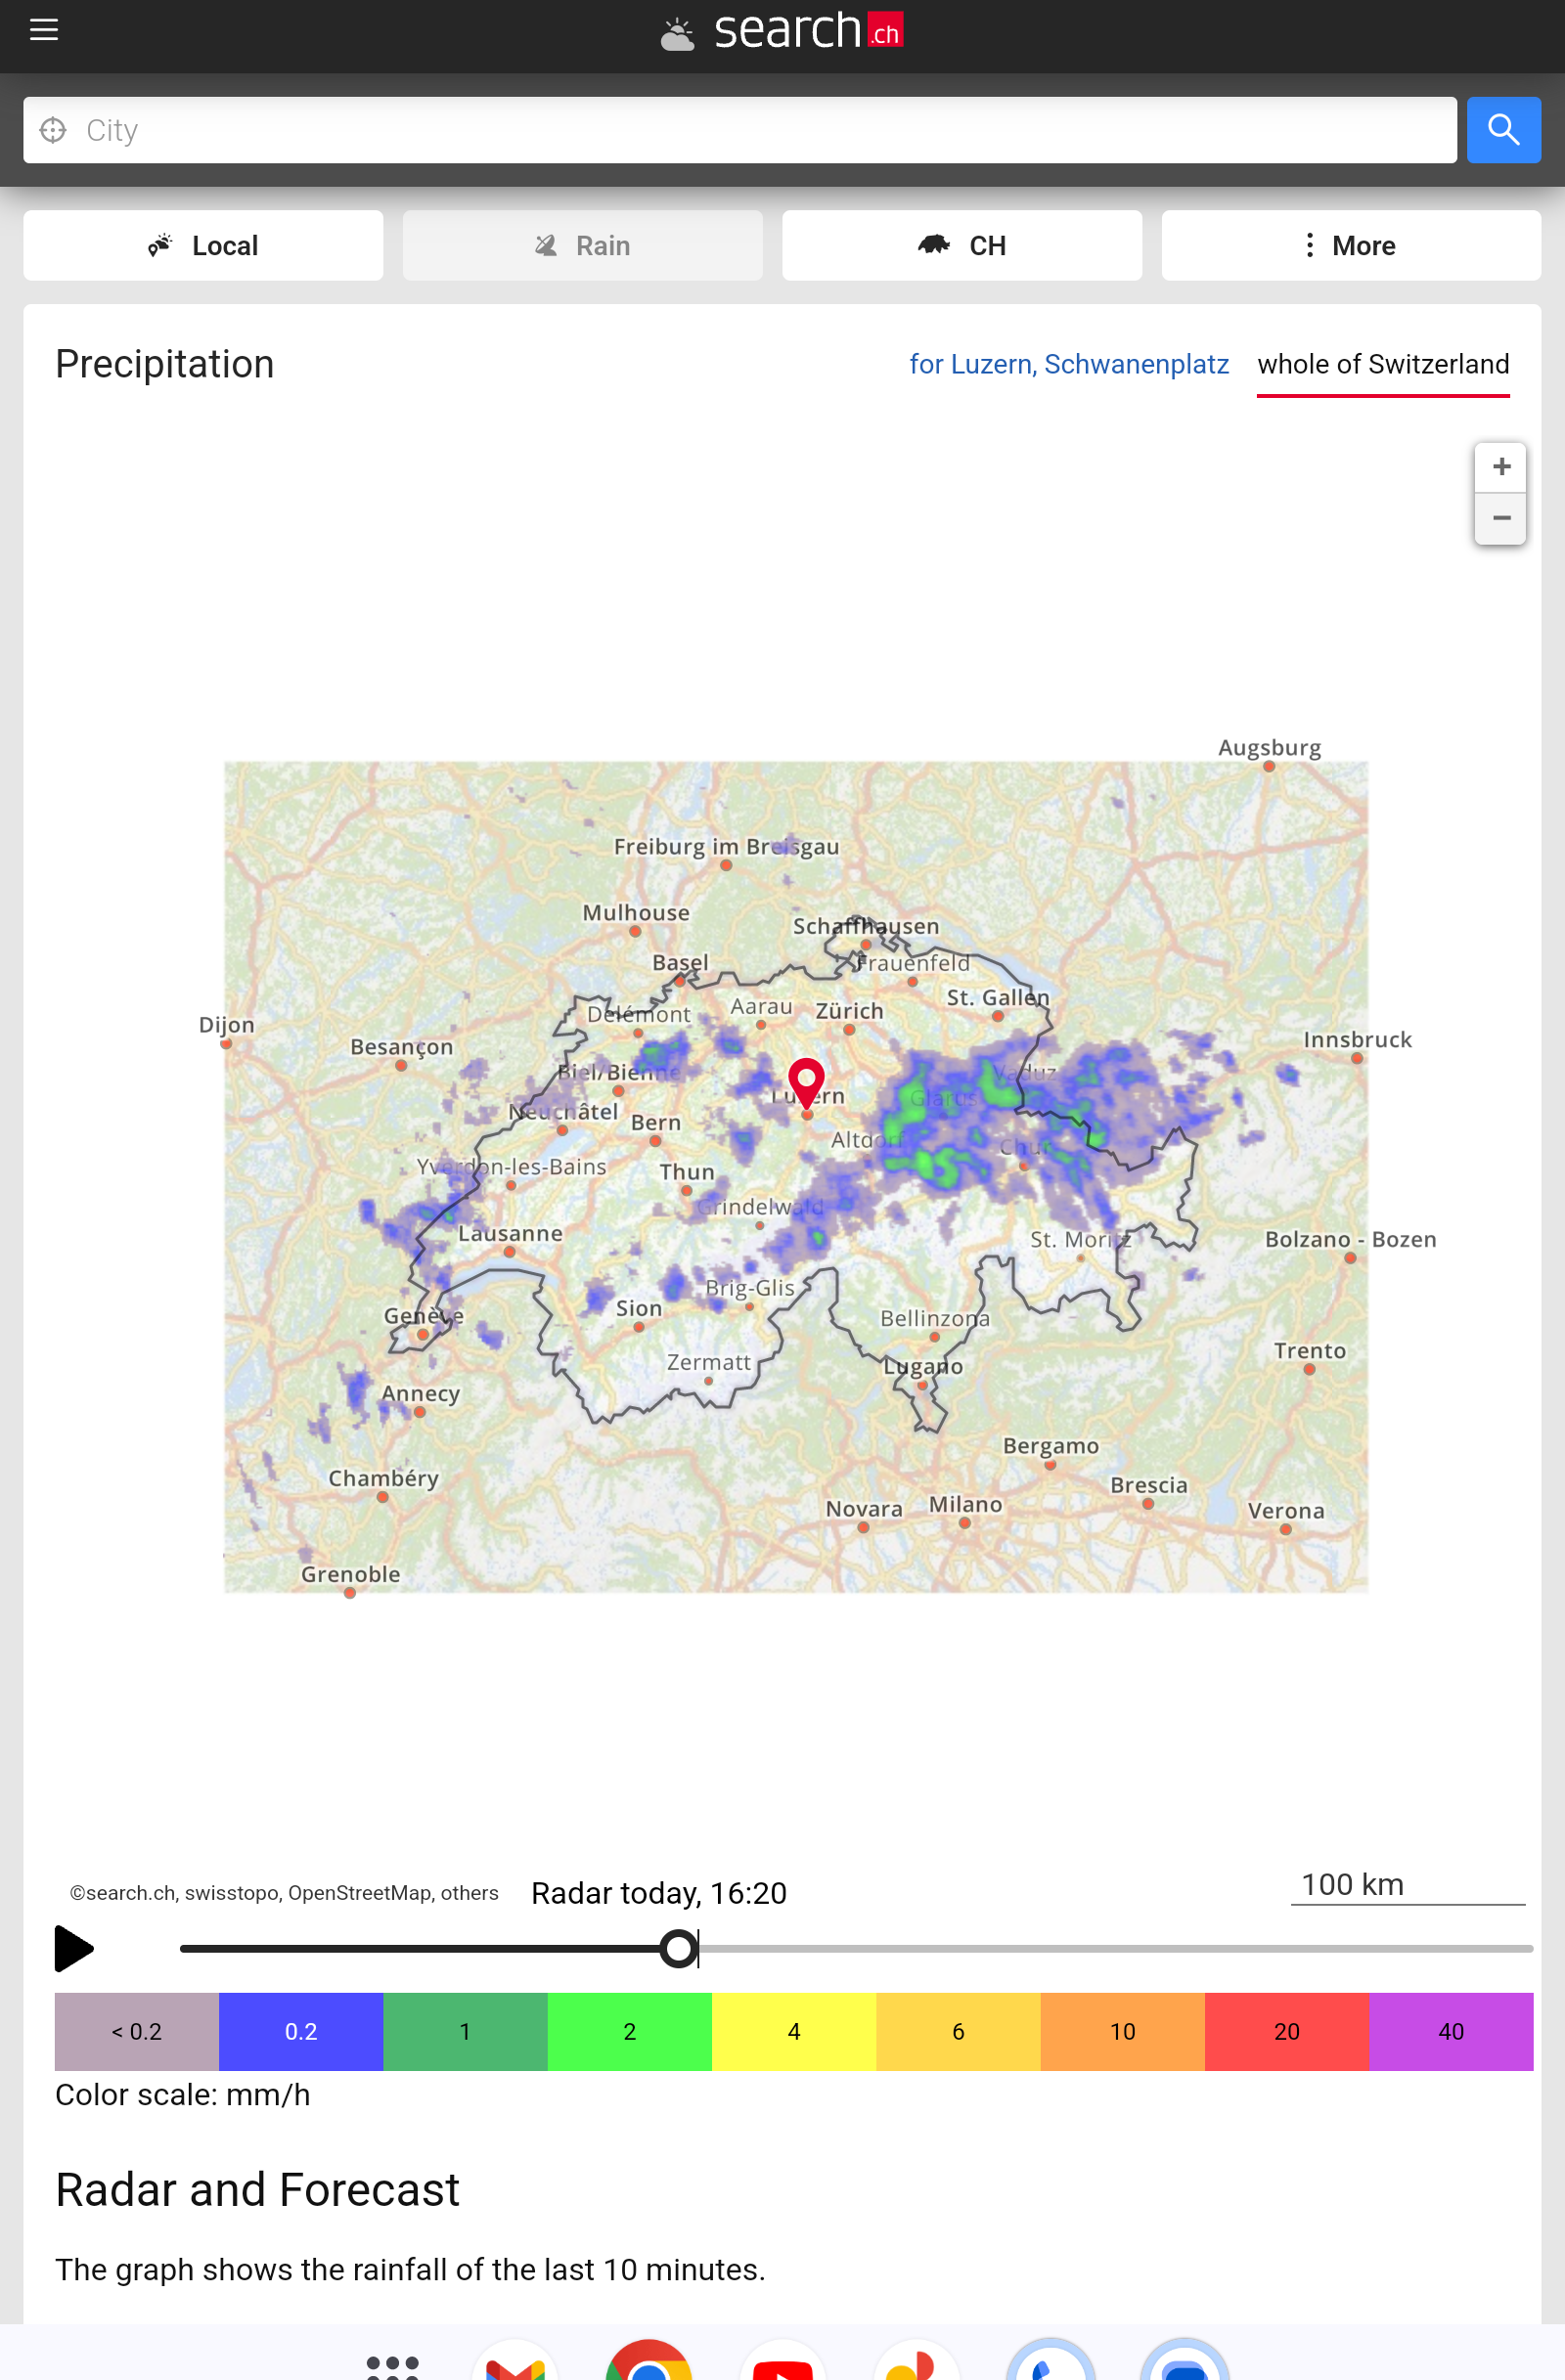Click the Basel label on the map
Viewport: 1565px width, 2380px height.
pyautogui.click(x=680, y=962)
